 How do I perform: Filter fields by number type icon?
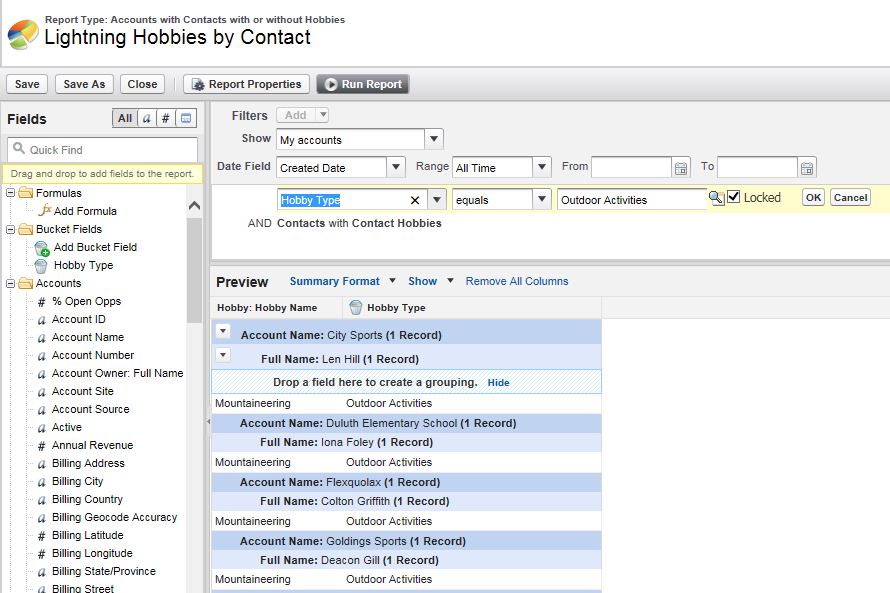166,118
